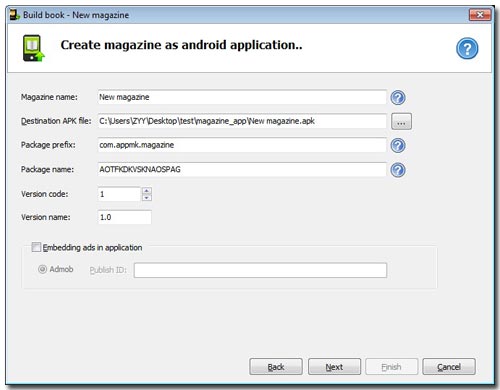Click the Version code field
Viewport: 500px width, 390px height.
click(x=119, y=194)
